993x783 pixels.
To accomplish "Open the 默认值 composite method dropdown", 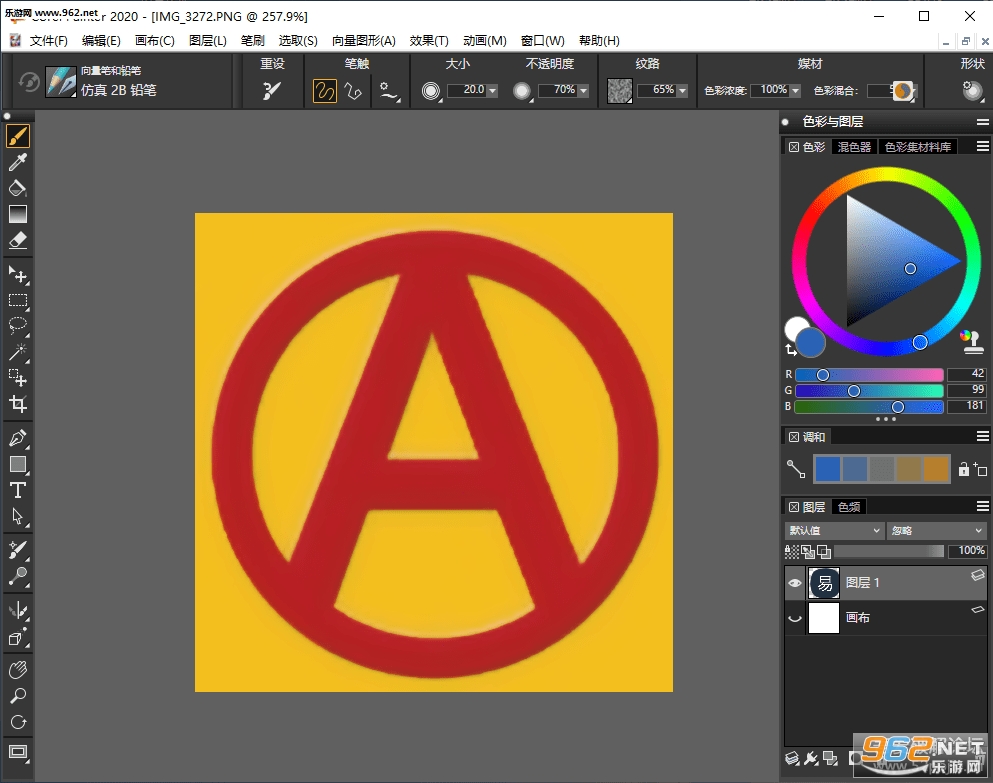I will (835, 530).
